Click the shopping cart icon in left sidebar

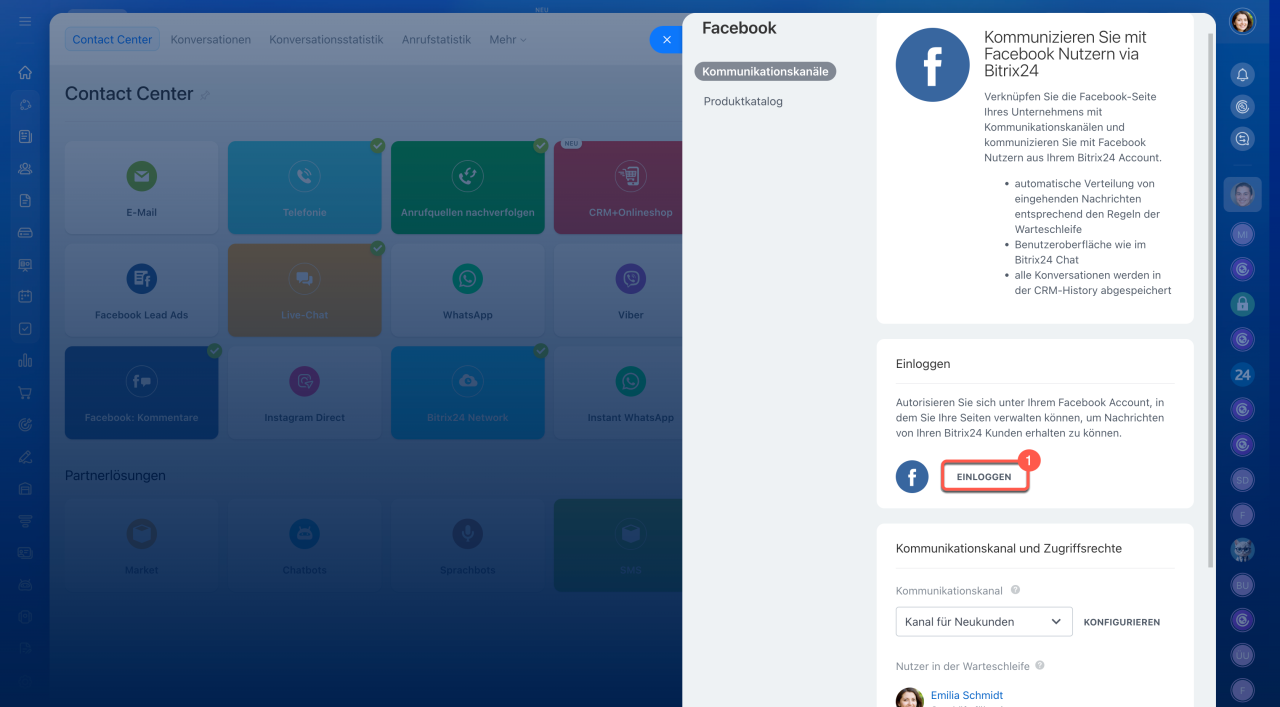[x=25, y=392]
